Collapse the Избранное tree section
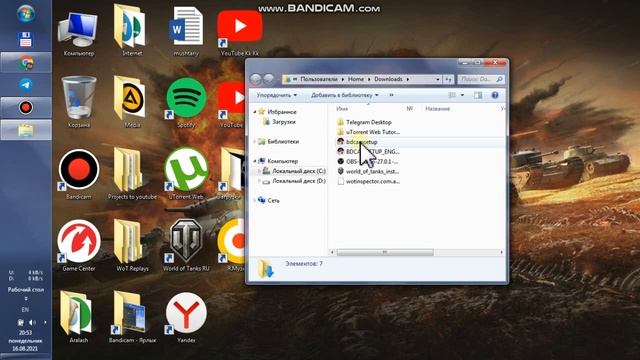The height and width of the screenshot is (360, 640). point(255,111)
